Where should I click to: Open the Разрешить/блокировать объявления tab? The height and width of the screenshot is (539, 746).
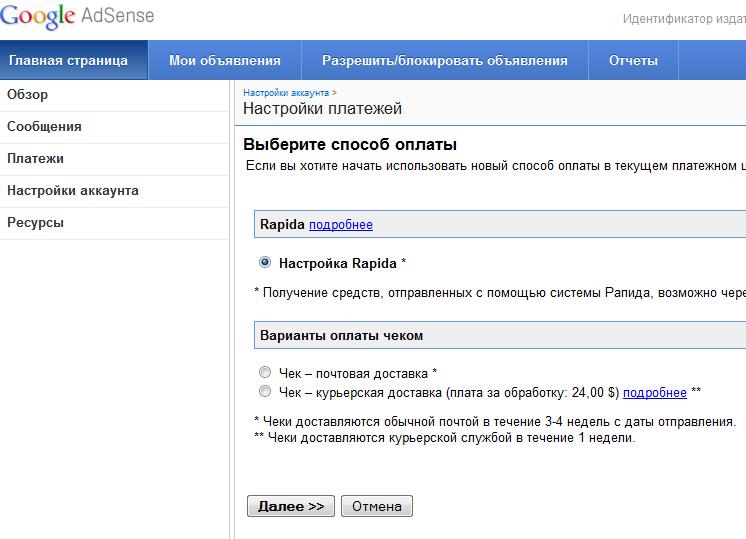pos(447,60)
